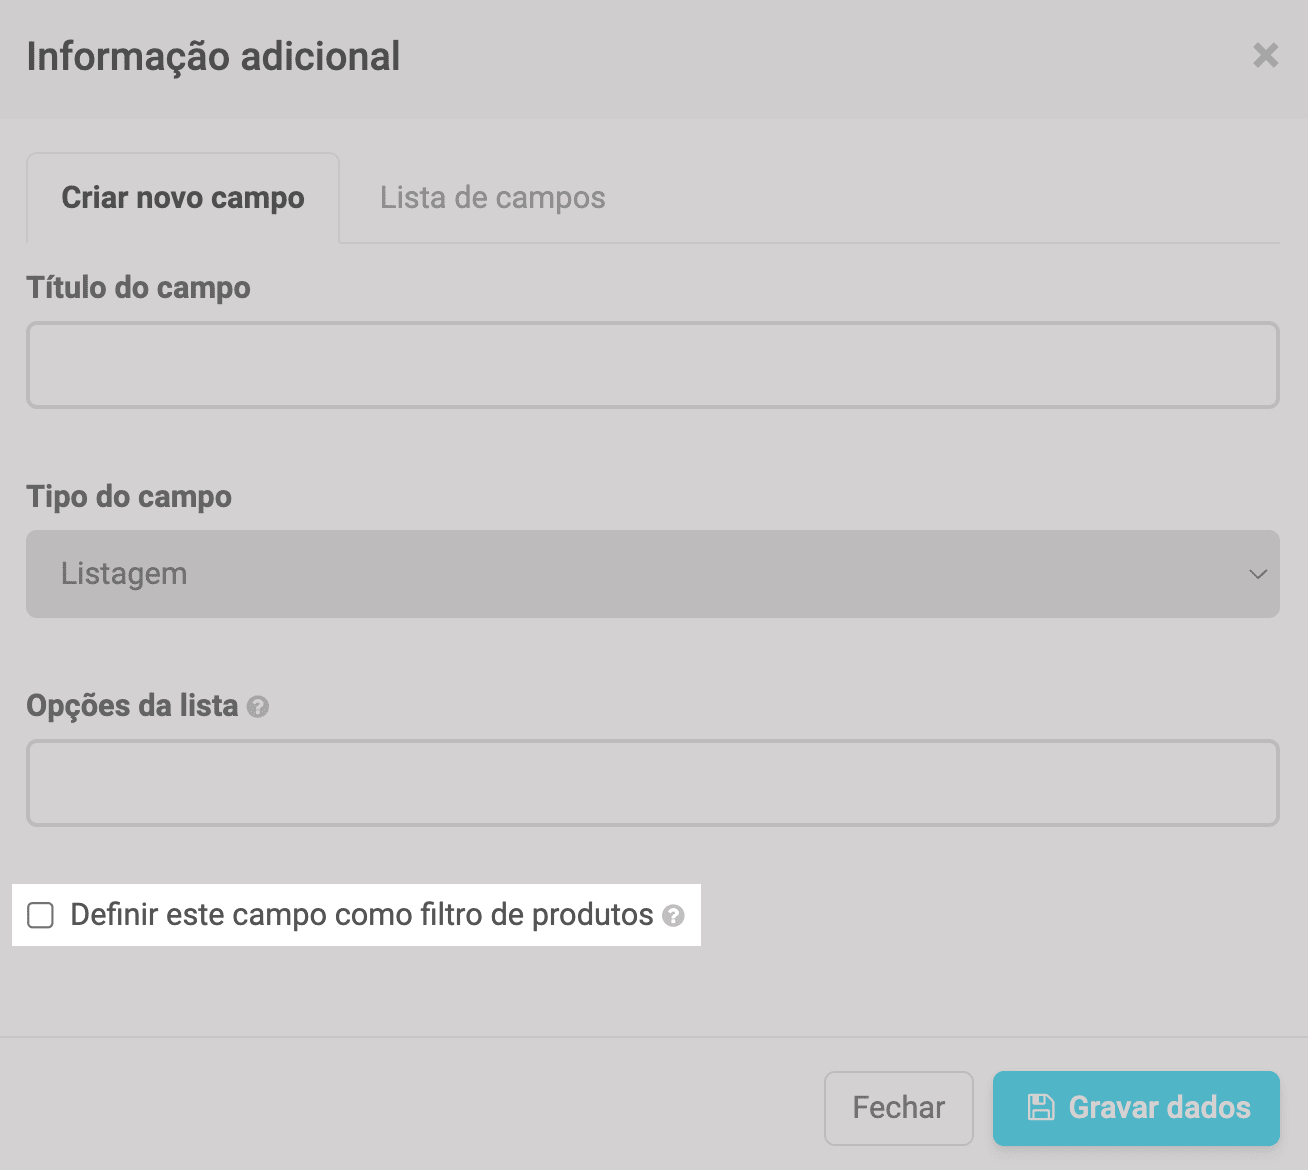Click the Informação adicional dialog title

coord(213,57)
